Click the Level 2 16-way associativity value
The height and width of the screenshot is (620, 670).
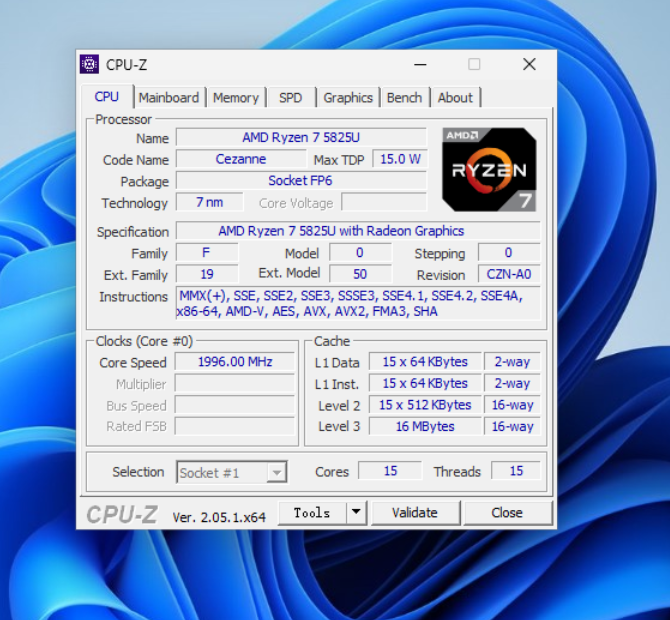click(512, 405)
